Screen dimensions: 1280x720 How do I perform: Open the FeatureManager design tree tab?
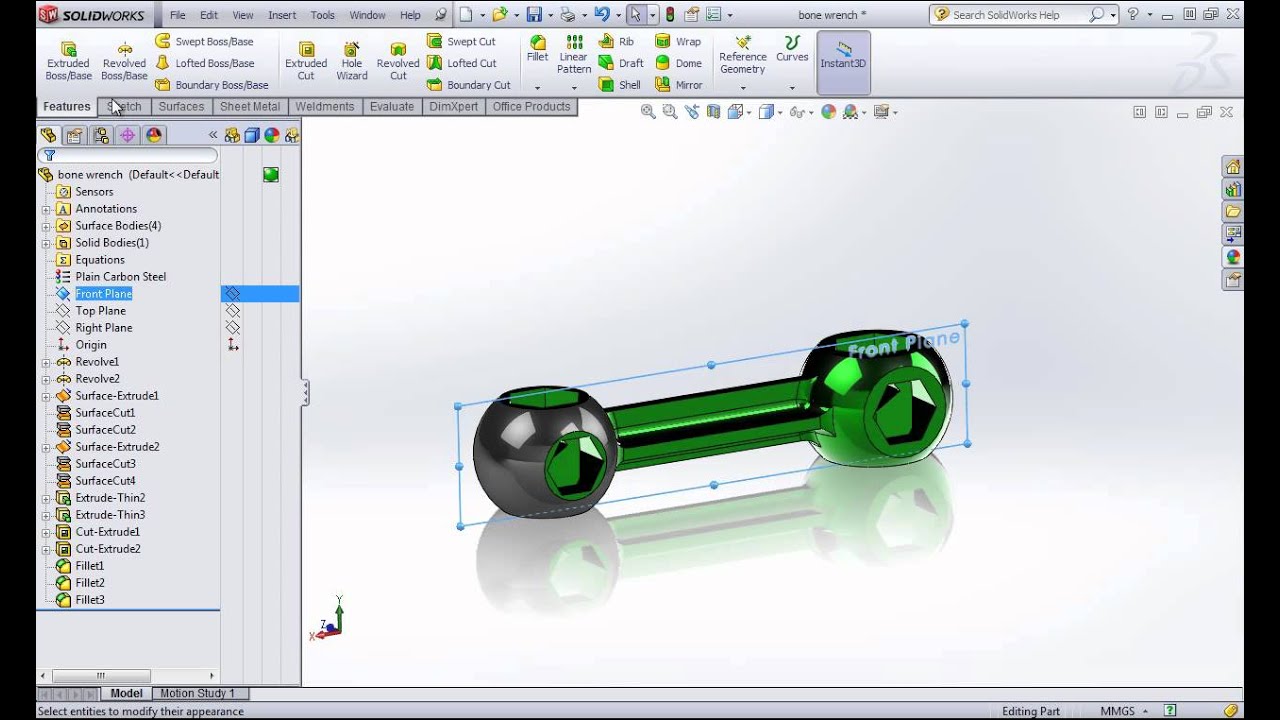coord(48,135)
